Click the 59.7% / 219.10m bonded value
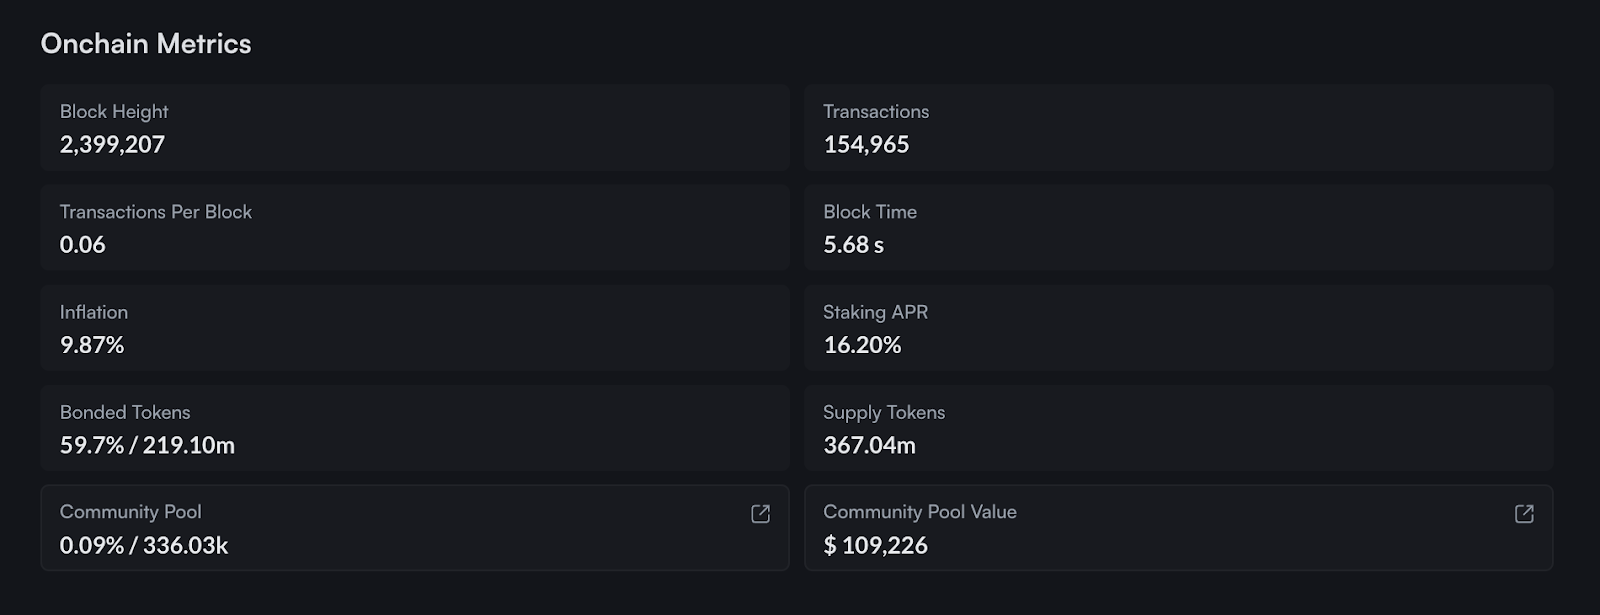Image resolution: width=1600 pixels, height=615 pixels. pyautogui.click(x=147, y=445)
